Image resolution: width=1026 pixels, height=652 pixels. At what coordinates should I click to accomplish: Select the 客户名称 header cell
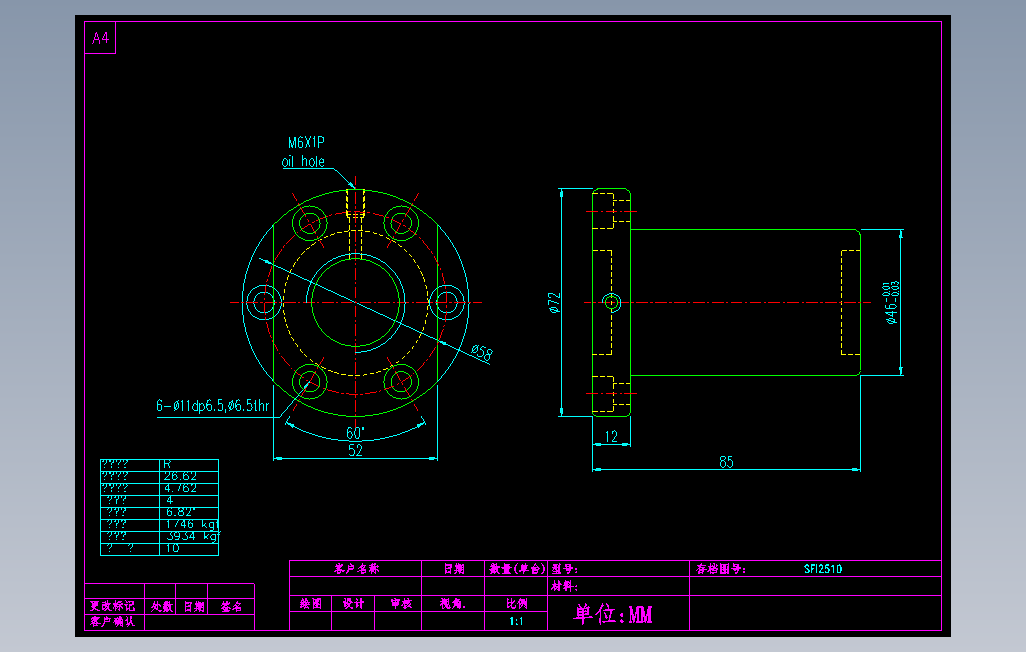(357, 569)
